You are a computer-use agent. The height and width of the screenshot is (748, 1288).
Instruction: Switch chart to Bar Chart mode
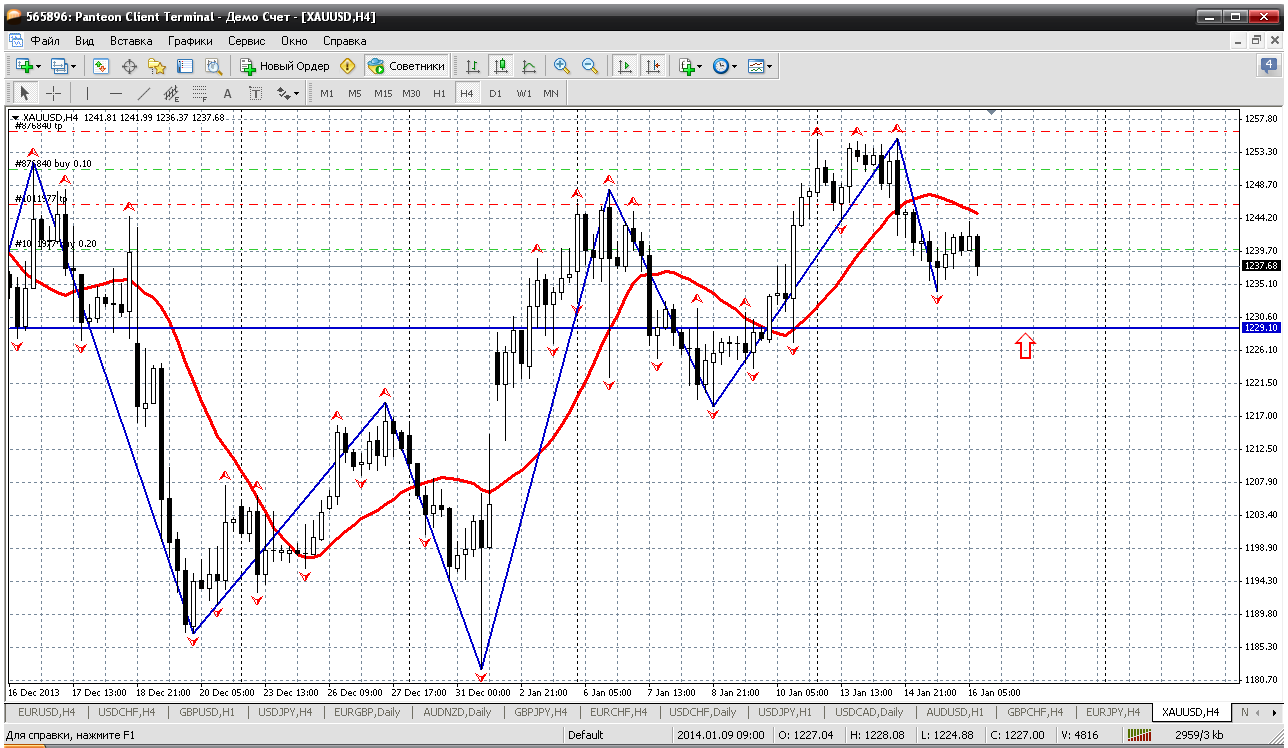(x=473, y=66)
